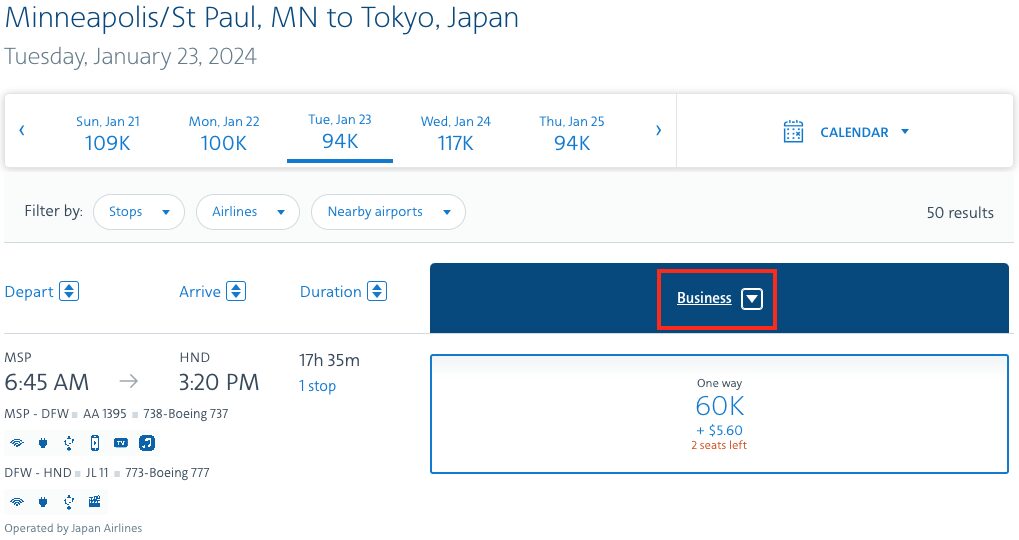The height and width of the screenshot is (540, 1019).
Task: Select the Tue, Jan 23 94K date tab
Action: (340, 131)
